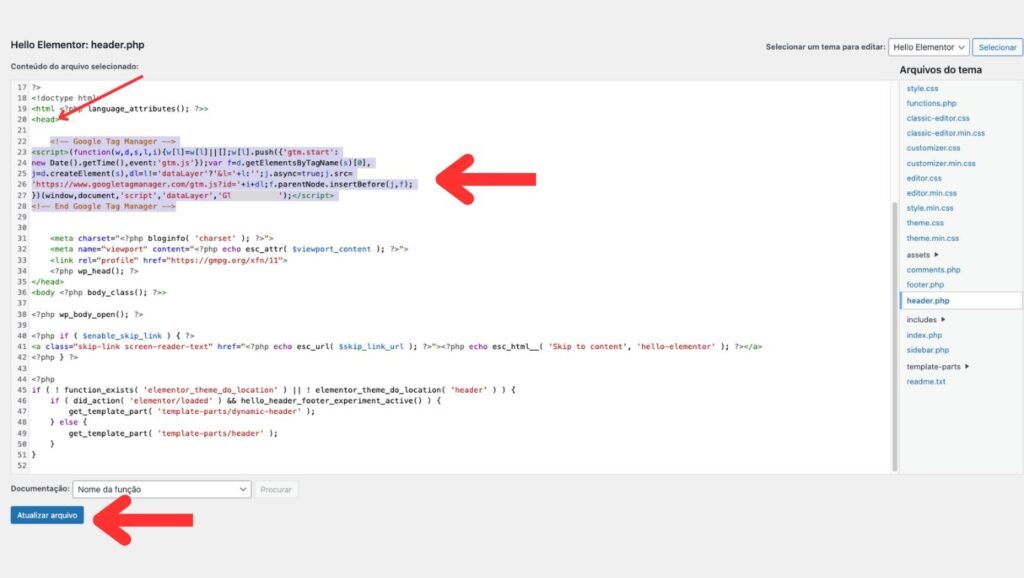The image size is (1024, 578).
Task: Open classic-editor.css file
Action: pos(938,118)
